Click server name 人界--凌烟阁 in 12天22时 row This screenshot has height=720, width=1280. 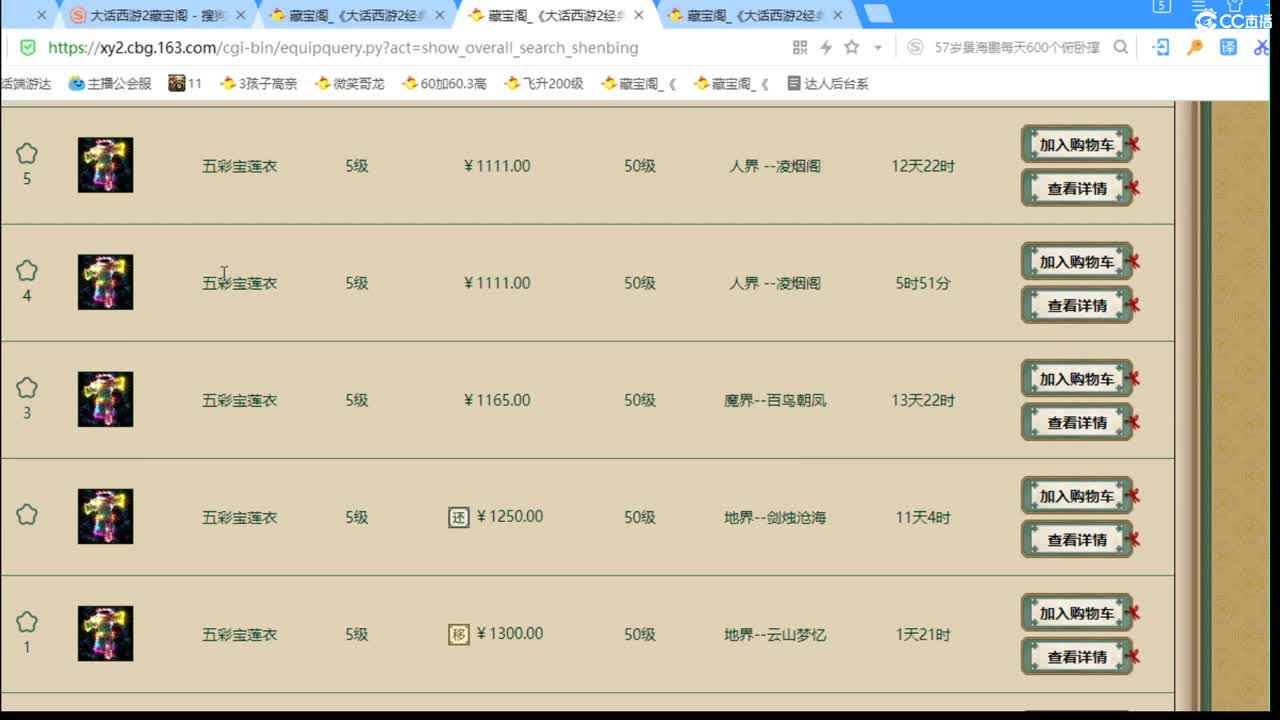(775, 166)
